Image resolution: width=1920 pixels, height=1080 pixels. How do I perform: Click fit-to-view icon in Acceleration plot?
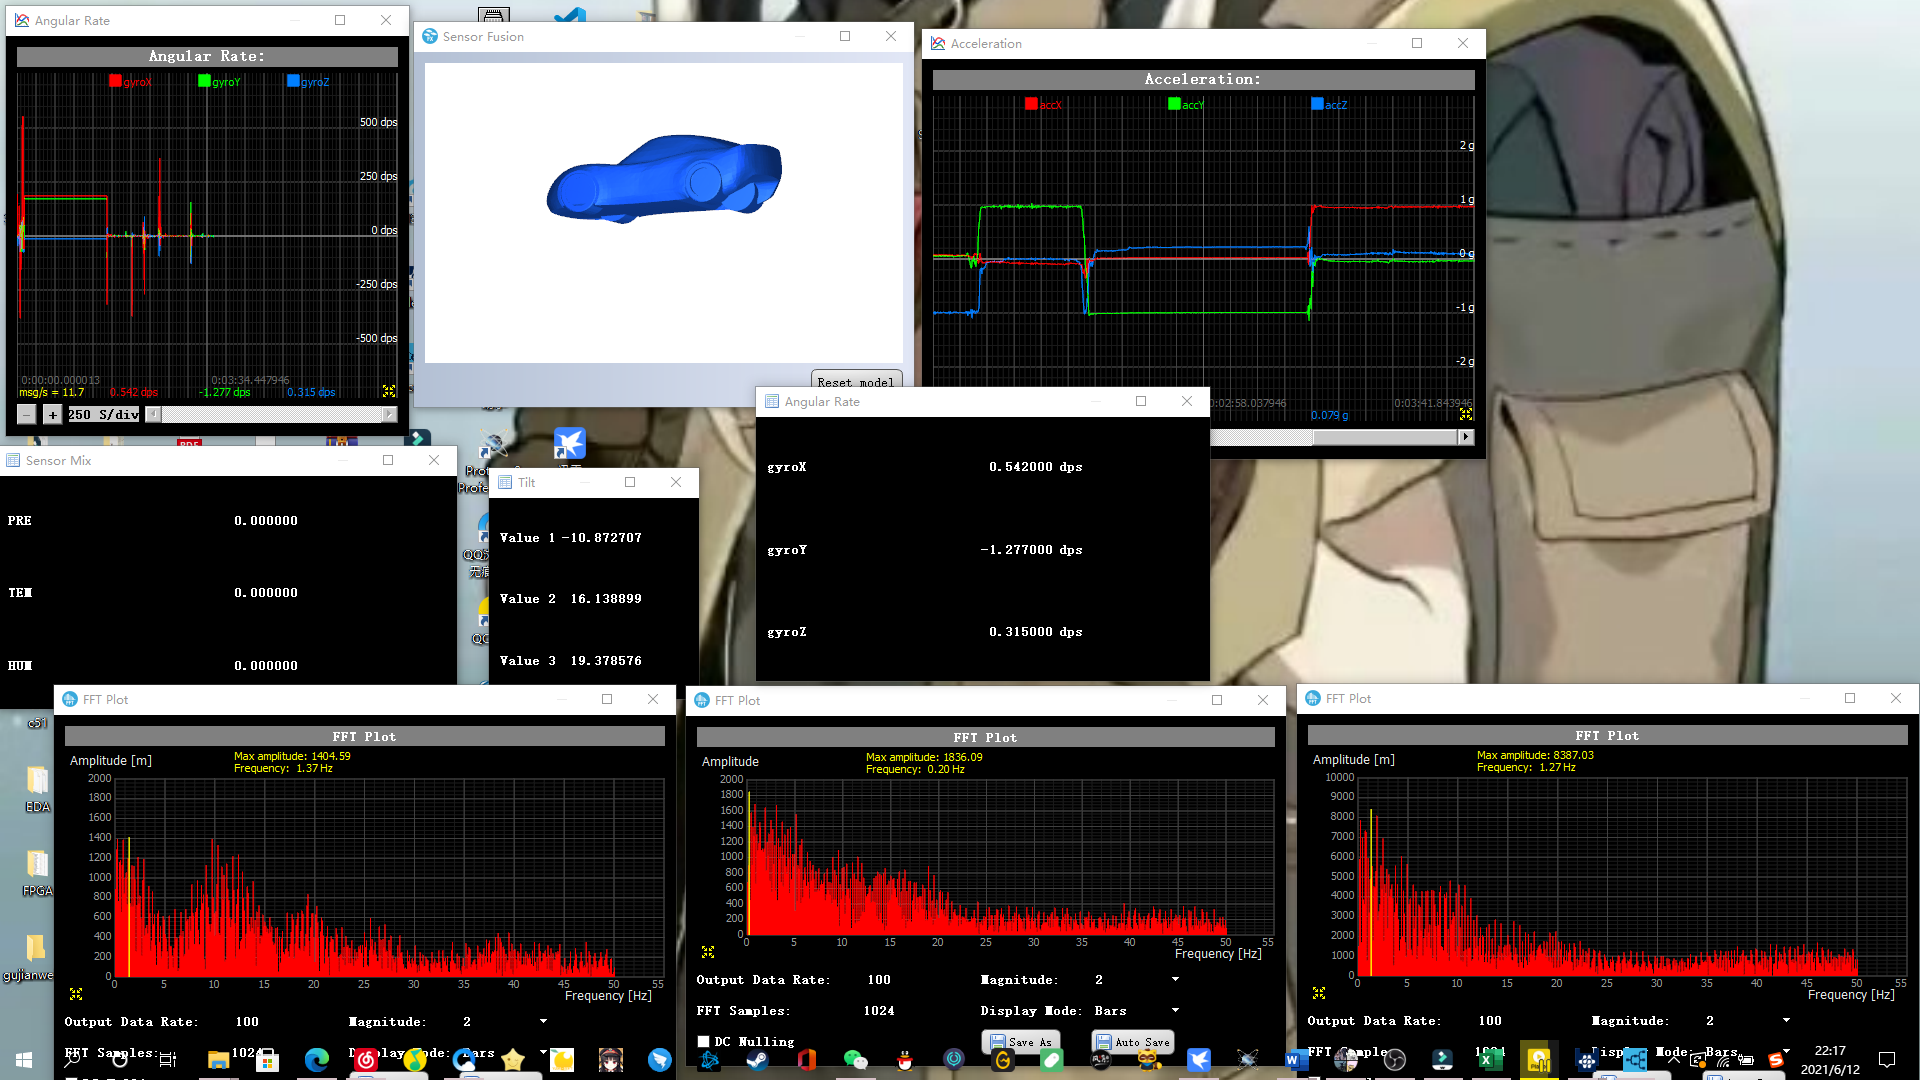pos(1466,414)
